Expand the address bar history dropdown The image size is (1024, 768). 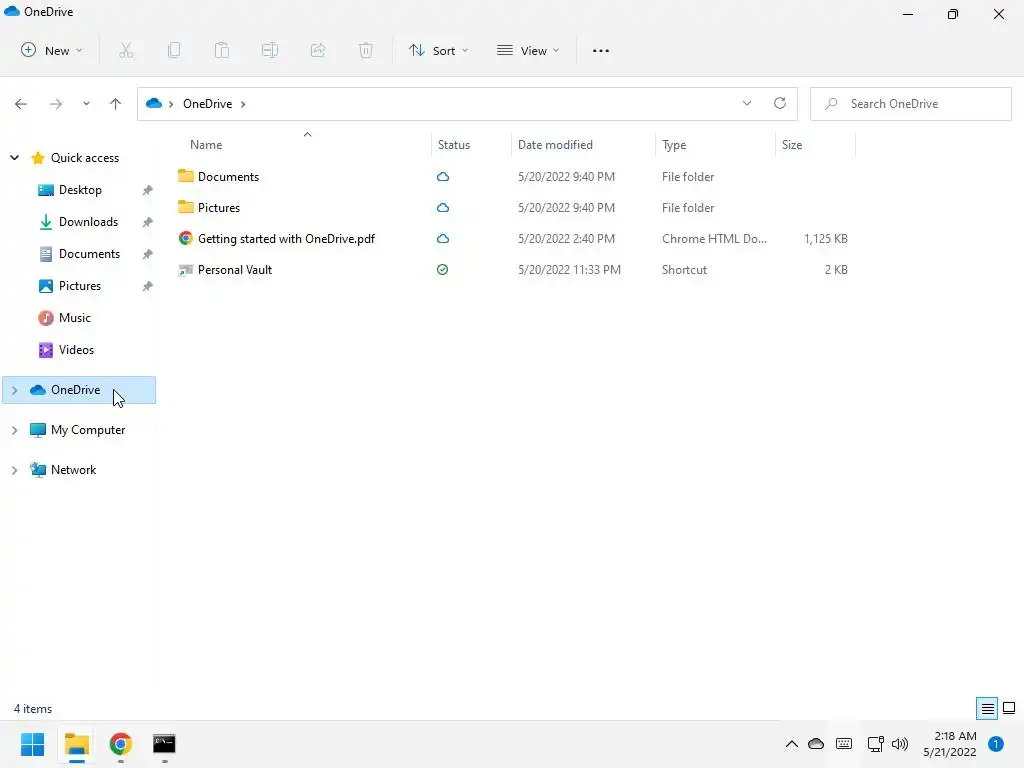pyautogui.click(x=747, y=103)
